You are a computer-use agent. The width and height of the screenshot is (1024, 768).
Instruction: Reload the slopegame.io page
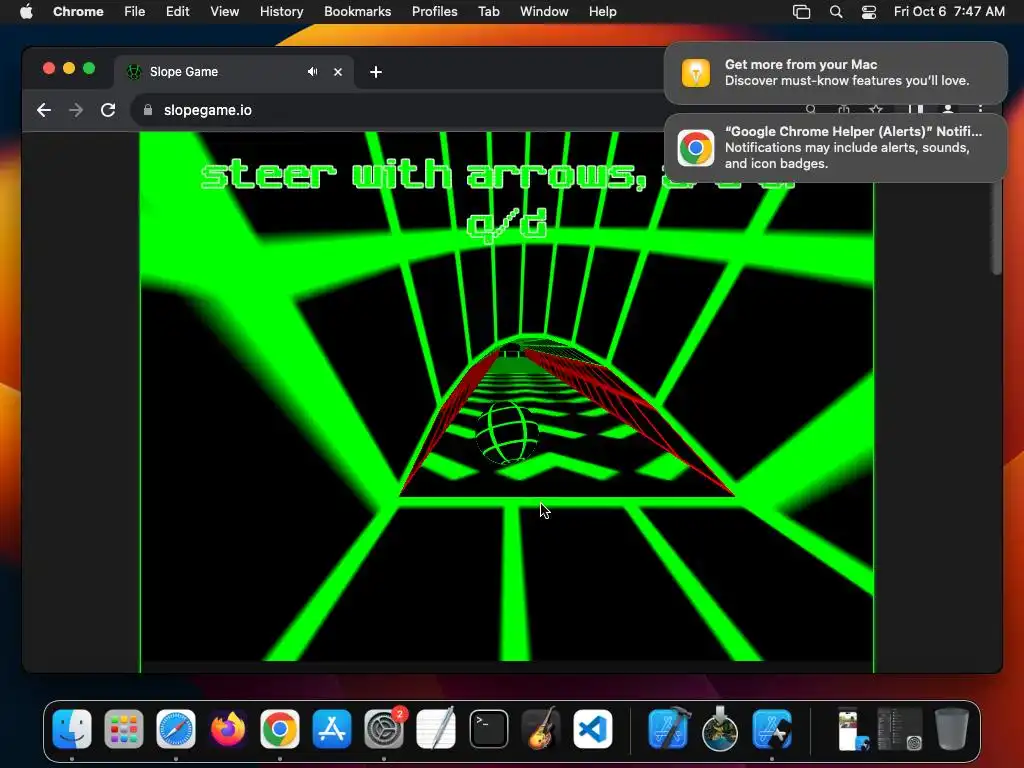point(108,110)
